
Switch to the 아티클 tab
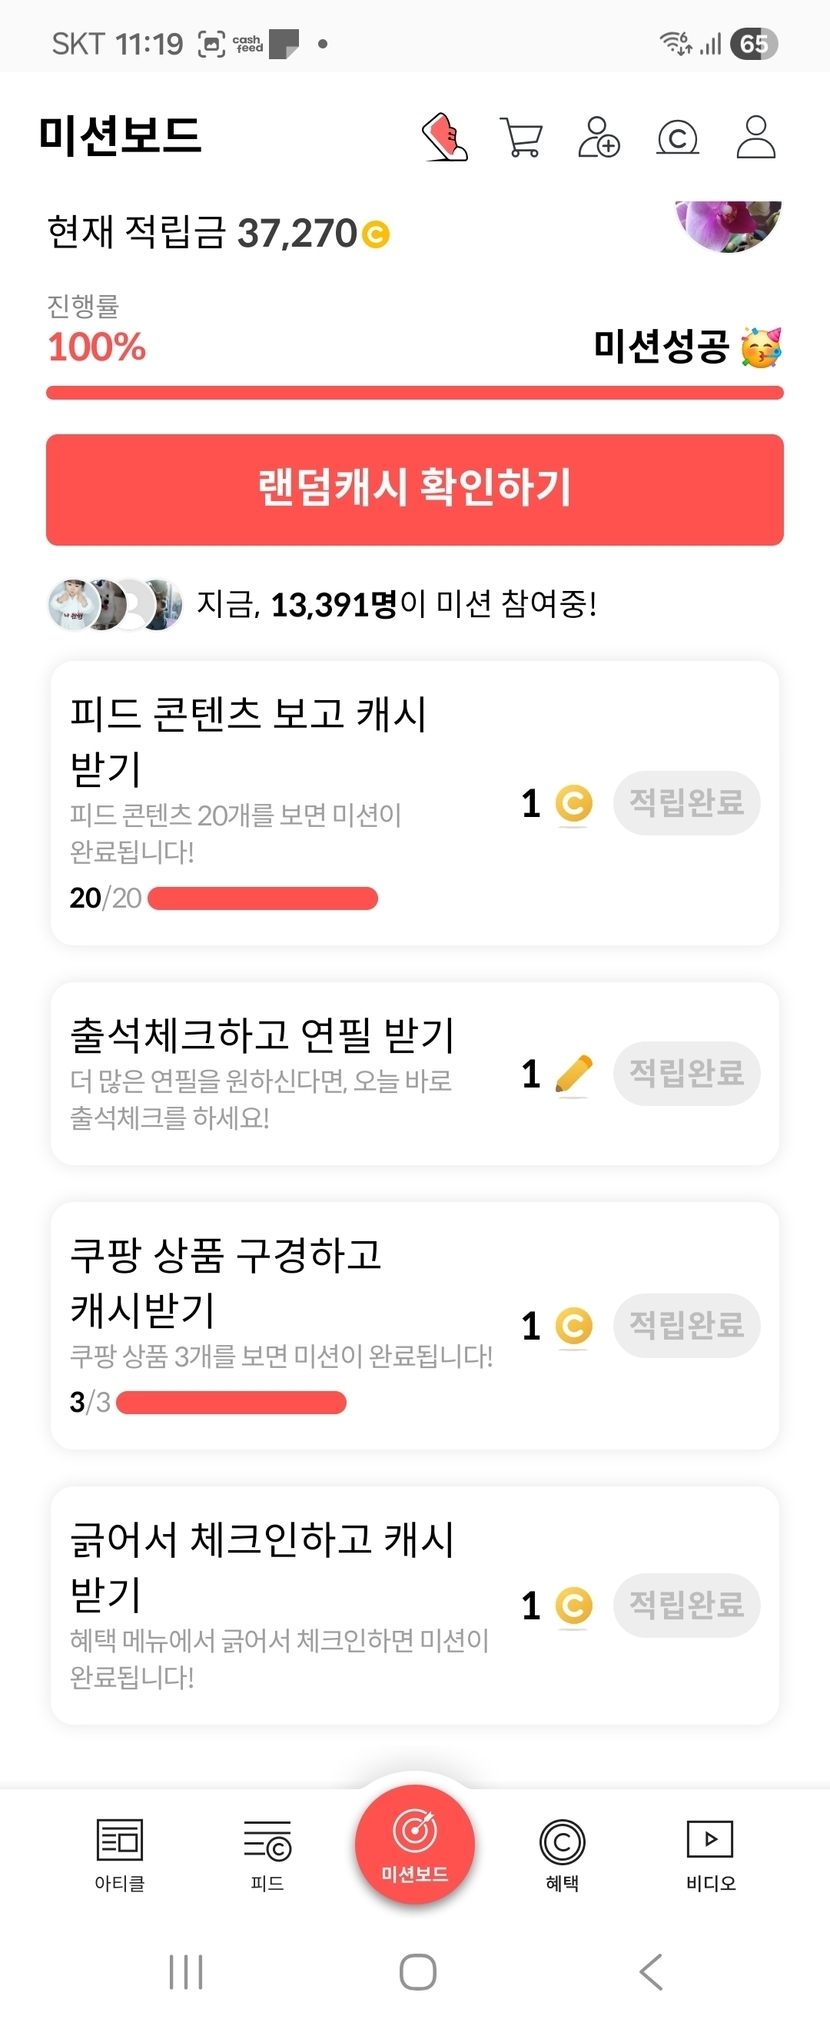coord(120,1854)
